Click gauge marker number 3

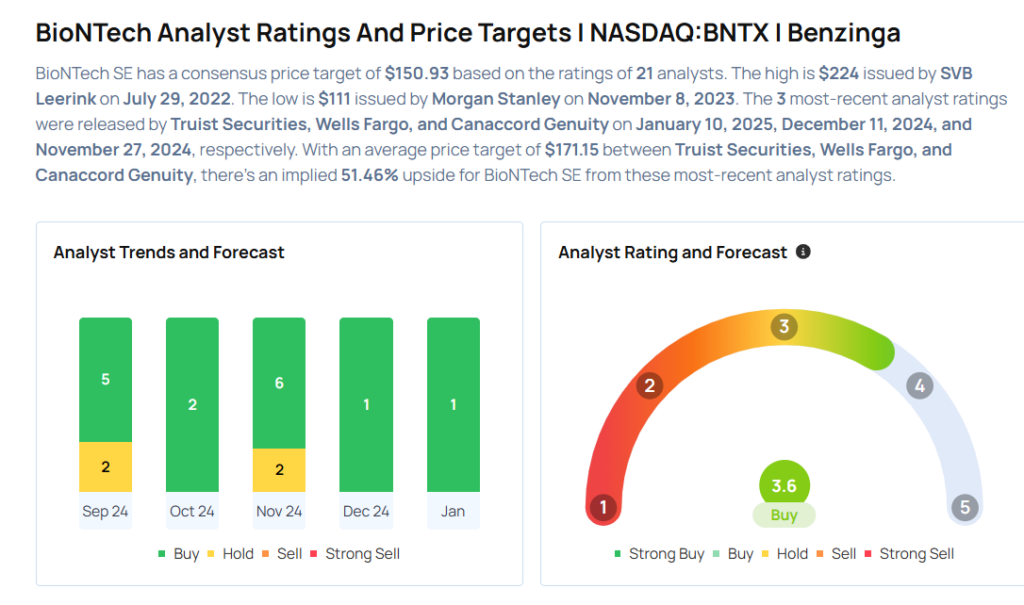click(785, 327)
